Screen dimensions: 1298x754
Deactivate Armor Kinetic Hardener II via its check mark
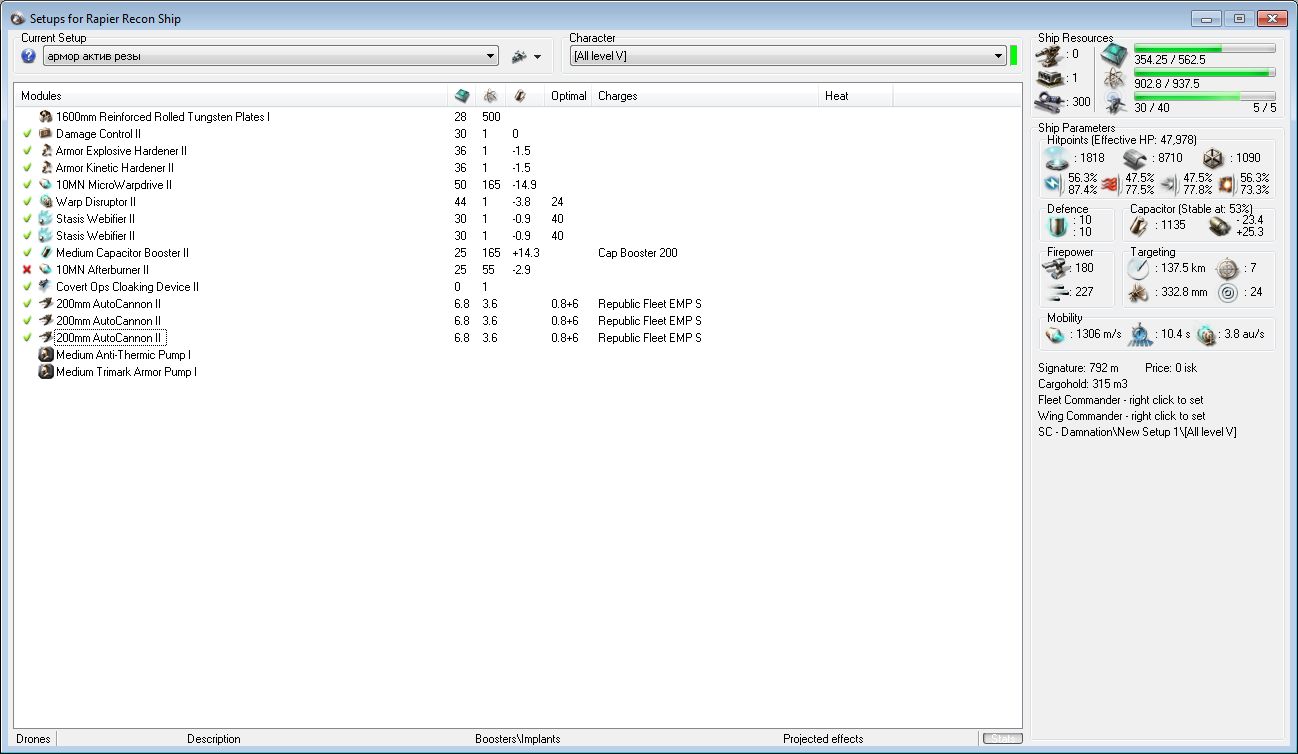pyautogui.click(x=27, y=168)
